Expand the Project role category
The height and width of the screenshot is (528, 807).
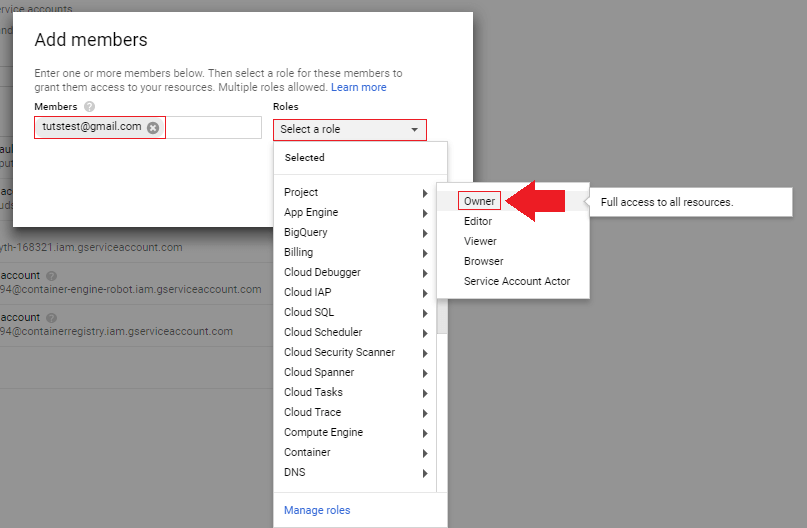coord(356,192)
